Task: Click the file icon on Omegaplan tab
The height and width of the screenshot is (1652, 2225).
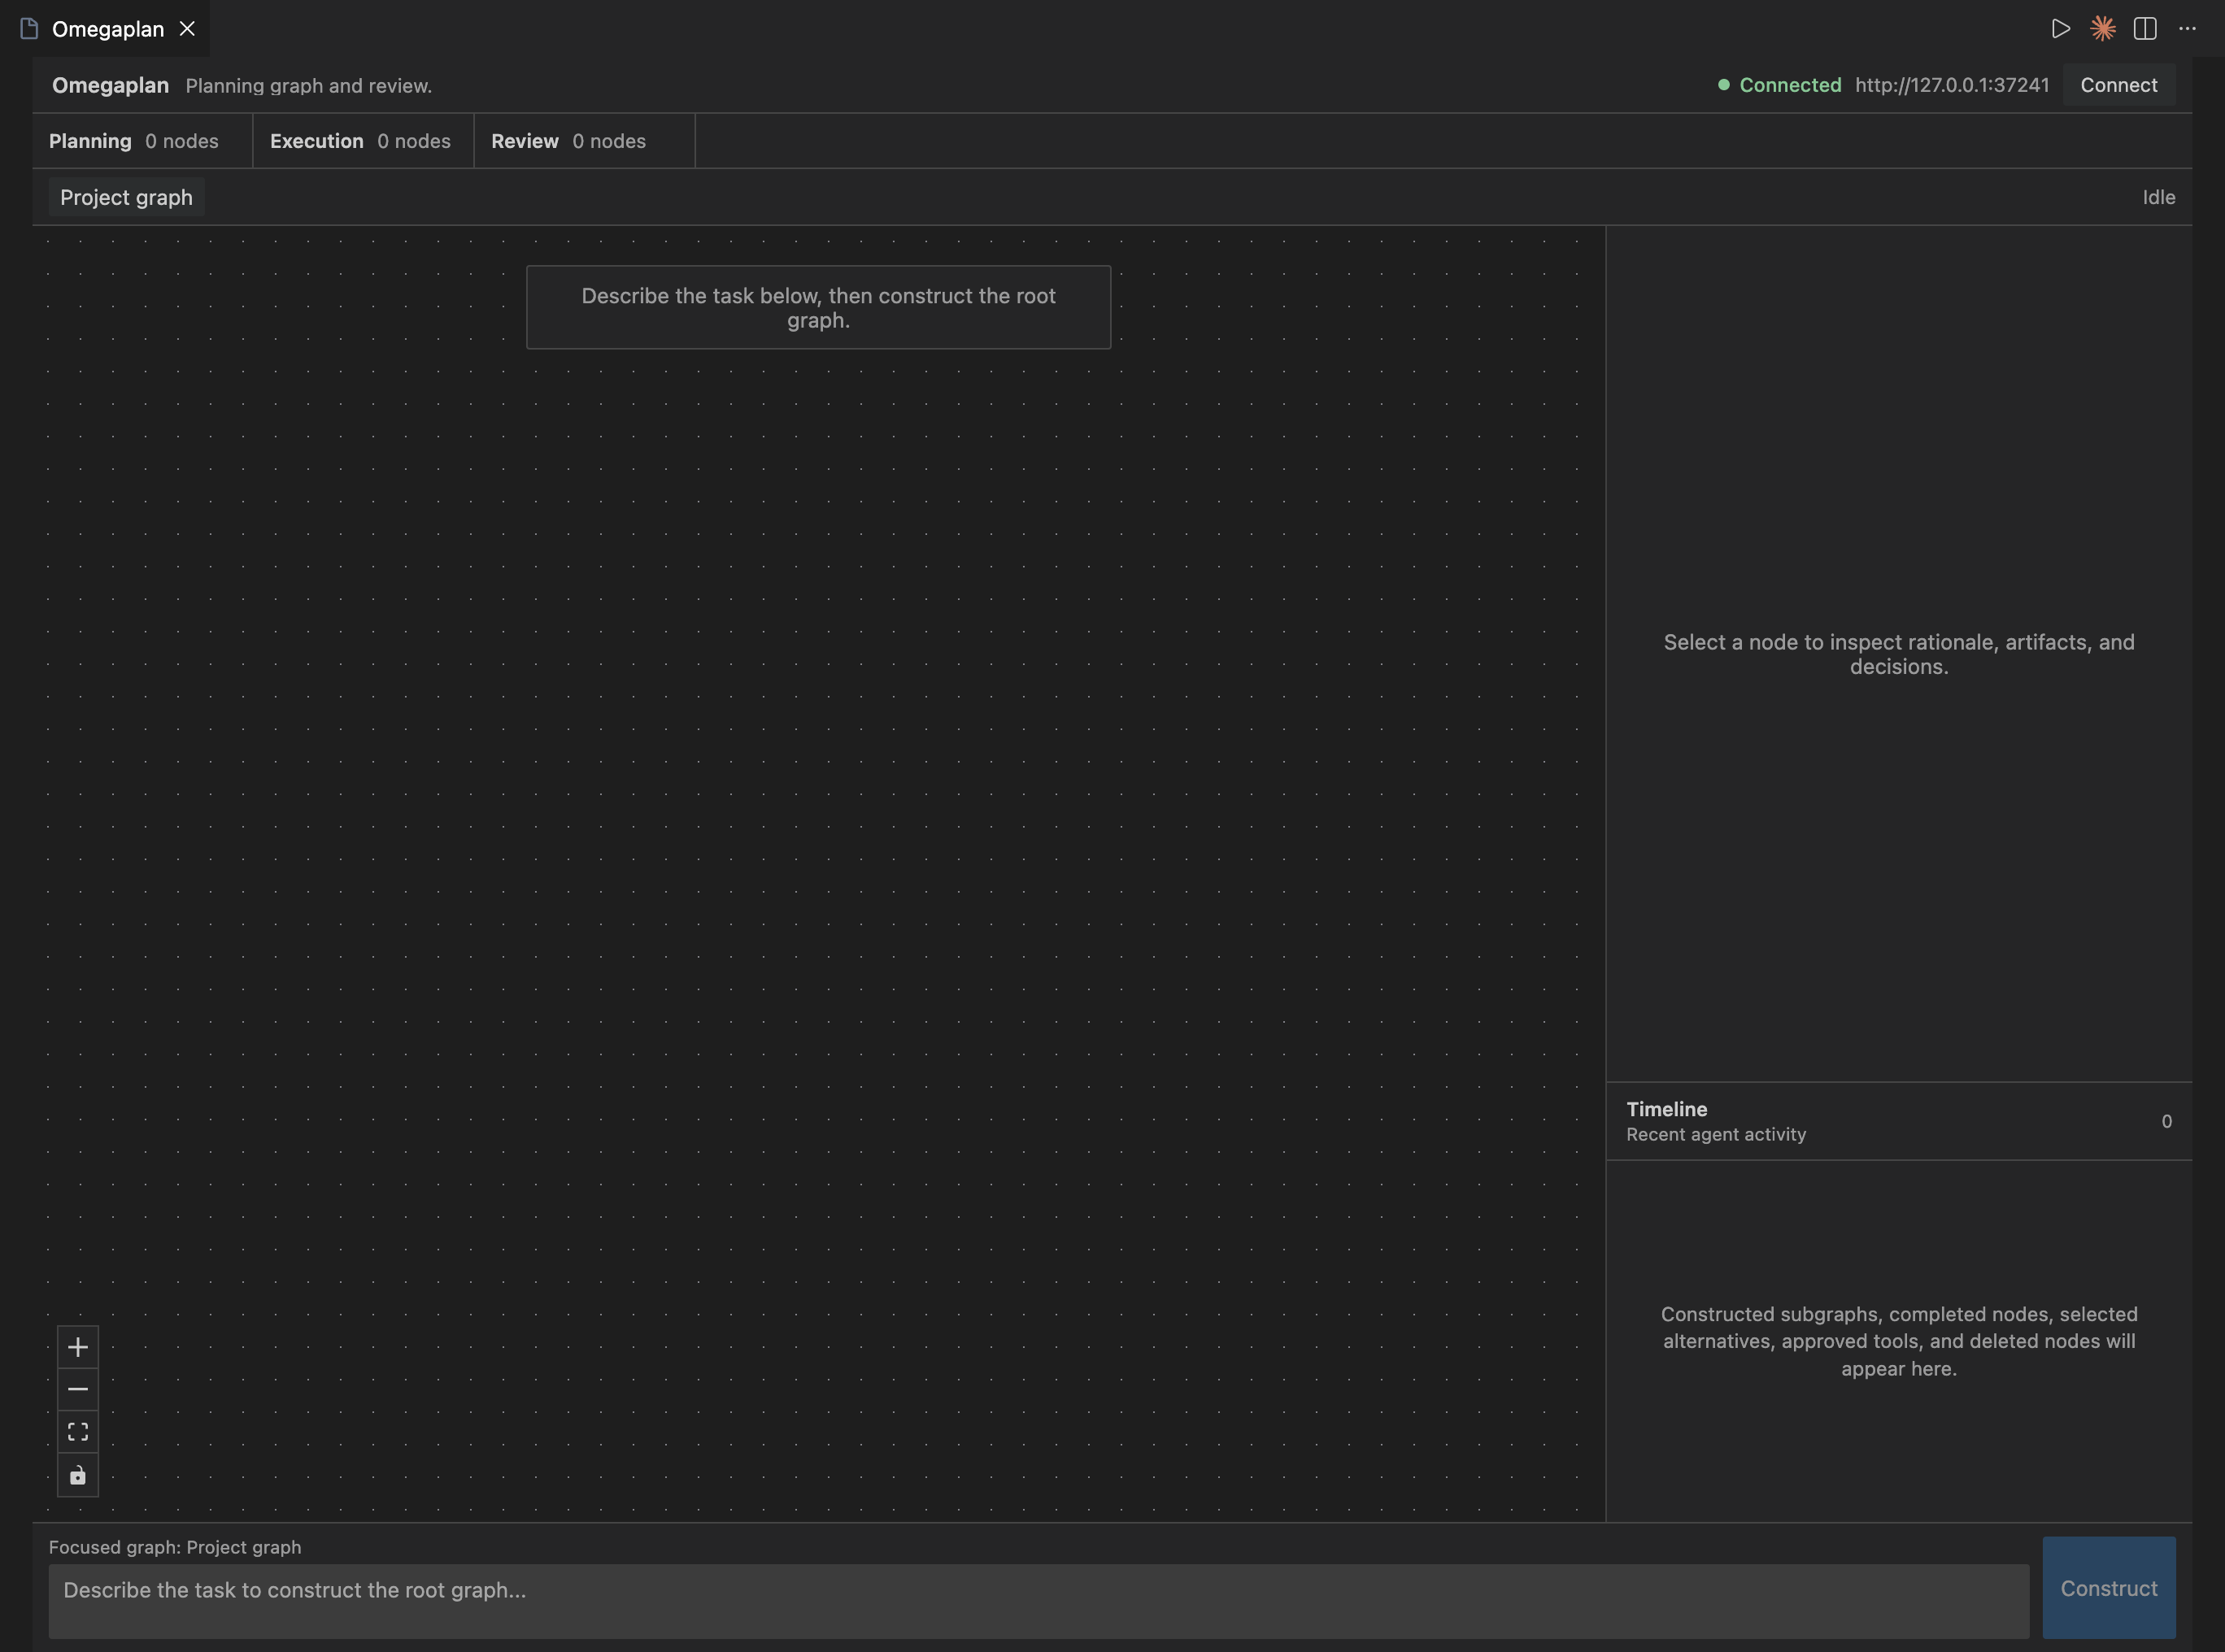Action: click(x=30, y=29)
